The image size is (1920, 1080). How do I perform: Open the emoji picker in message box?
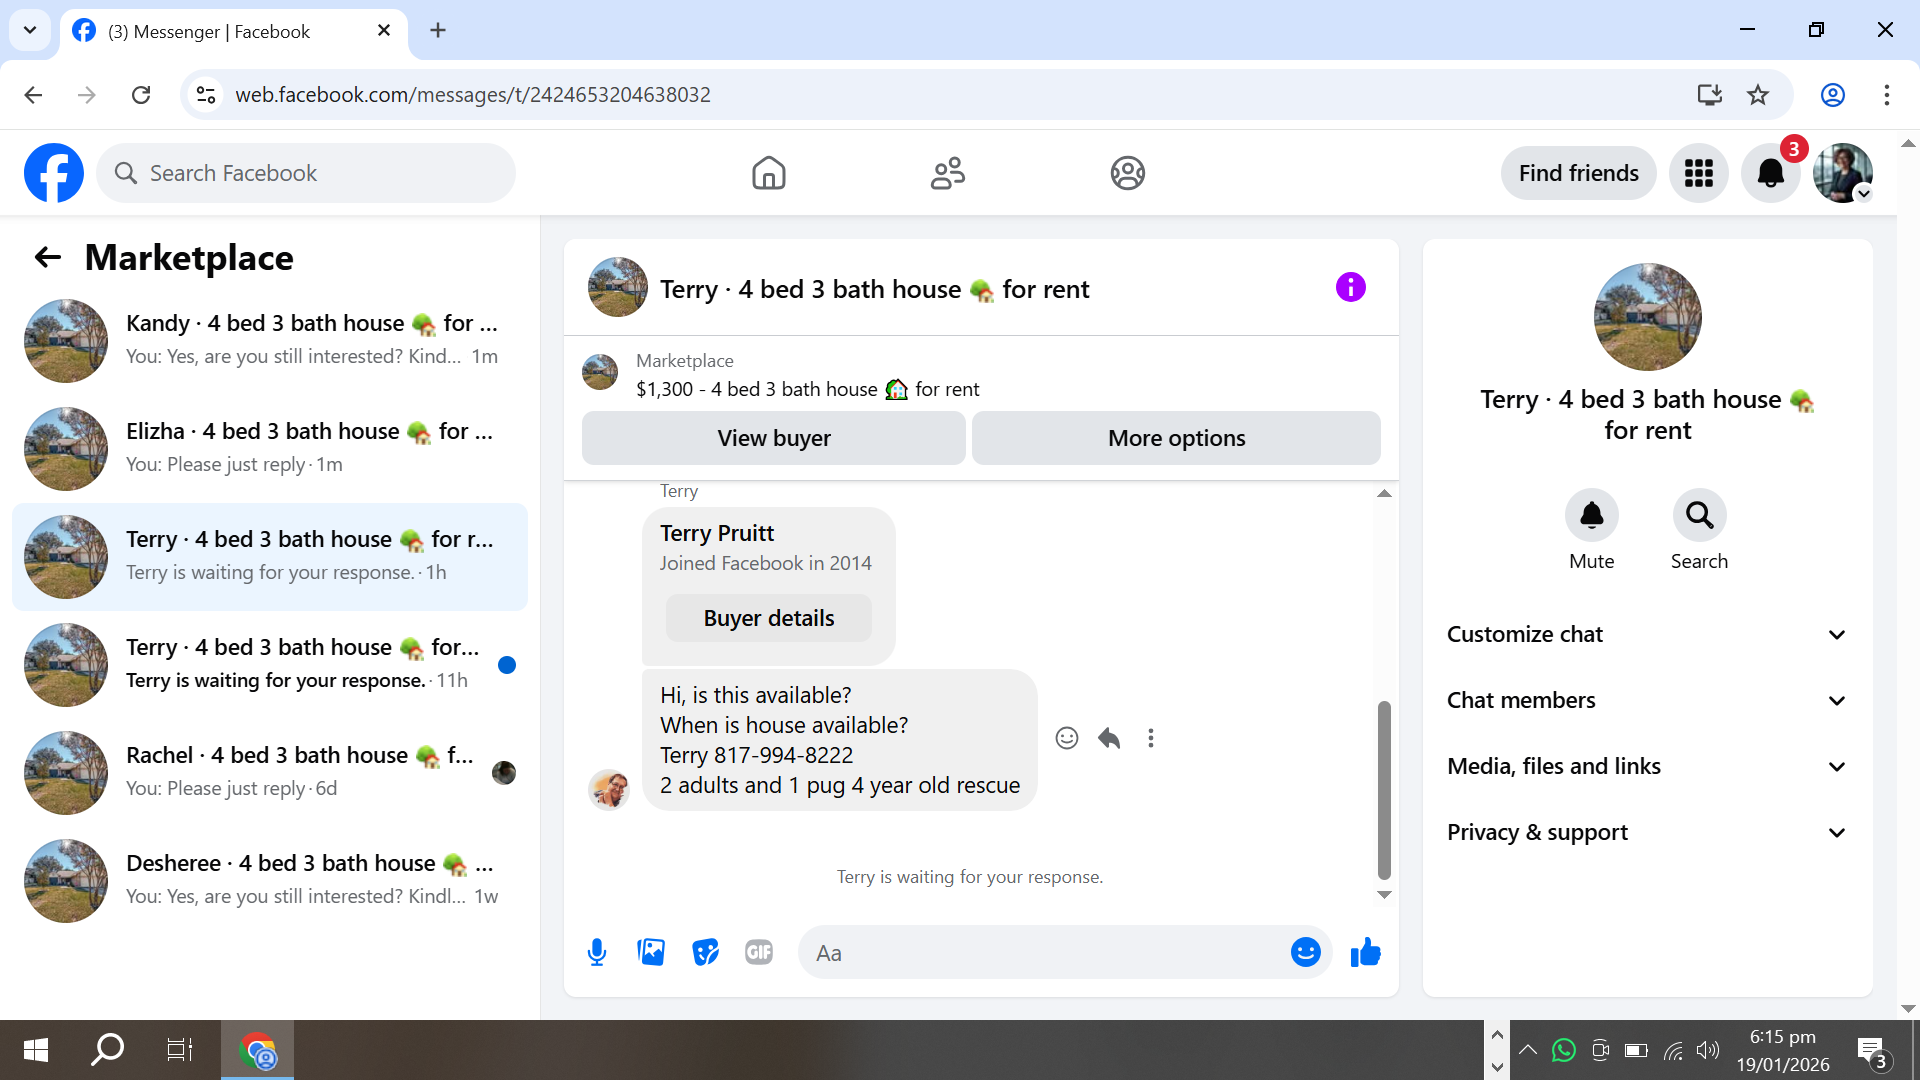coord(1305,952)
